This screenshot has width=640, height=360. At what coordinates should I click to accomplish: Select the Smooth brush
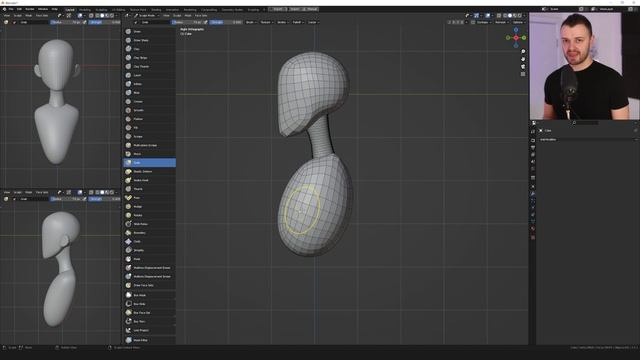point(149,110)
